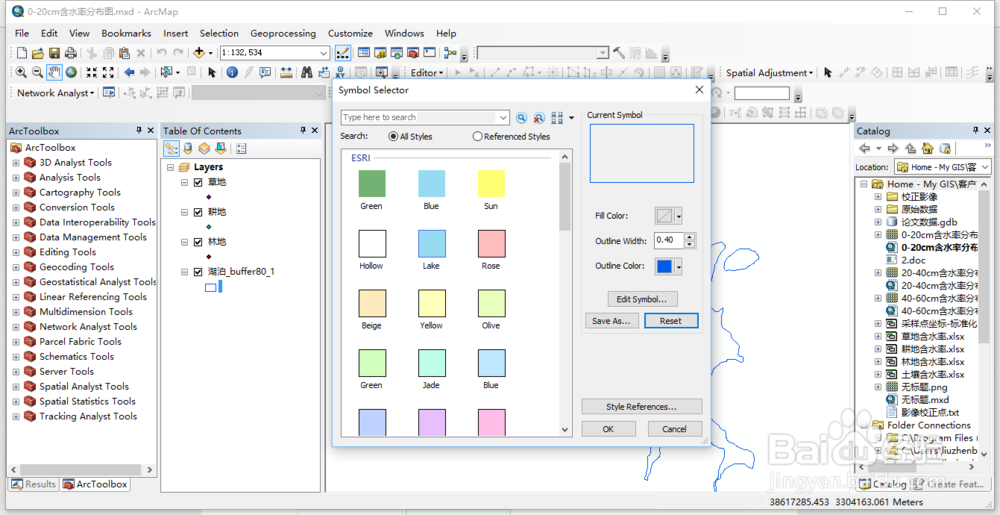Open the Go To XY tool
This screenshot has height=515, width=1000.
pyautogui.click(x=341, y=72)
